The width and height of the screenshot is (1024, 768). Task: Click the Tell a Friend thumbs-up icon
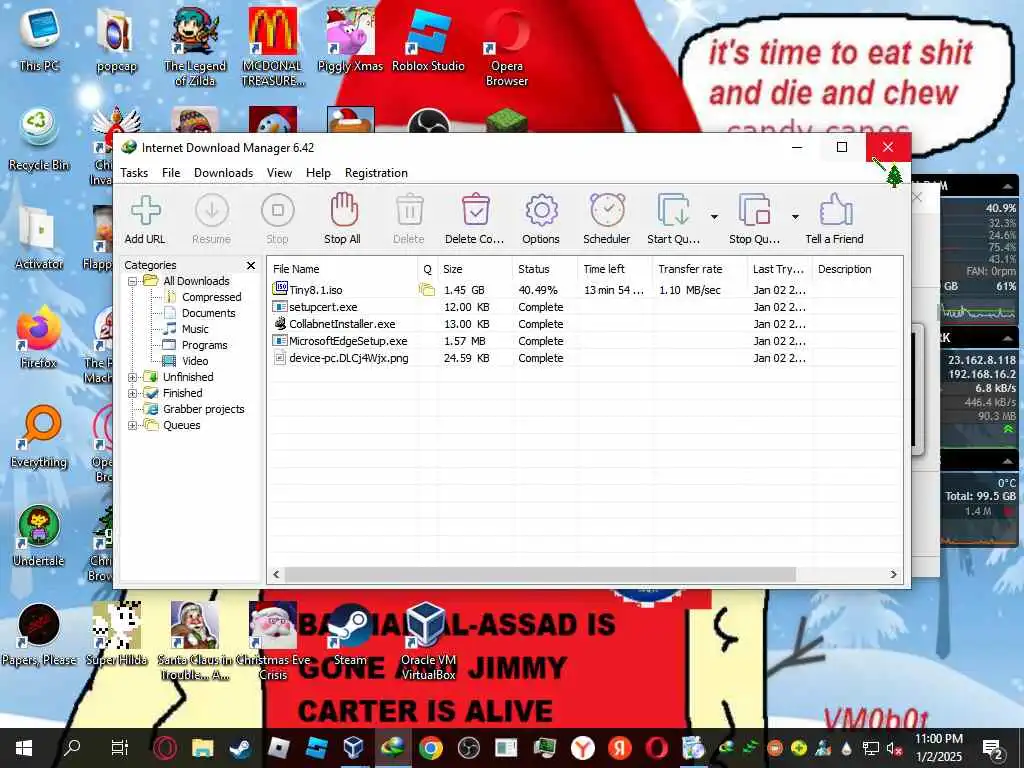point(835,210)
